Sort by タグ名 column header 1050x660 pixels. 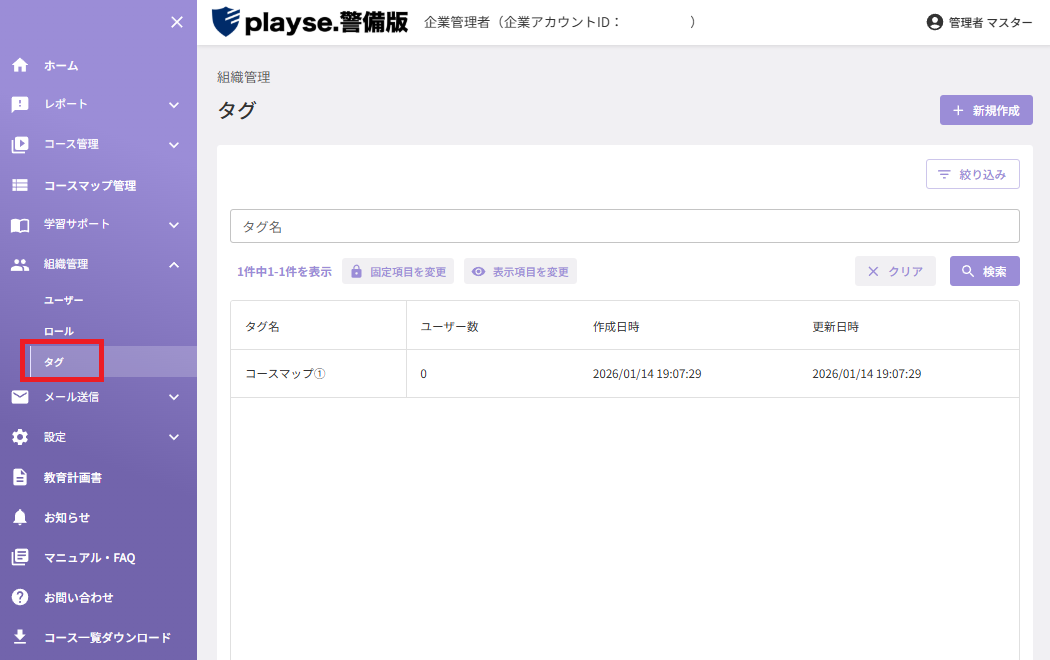(x=262, y=327)
